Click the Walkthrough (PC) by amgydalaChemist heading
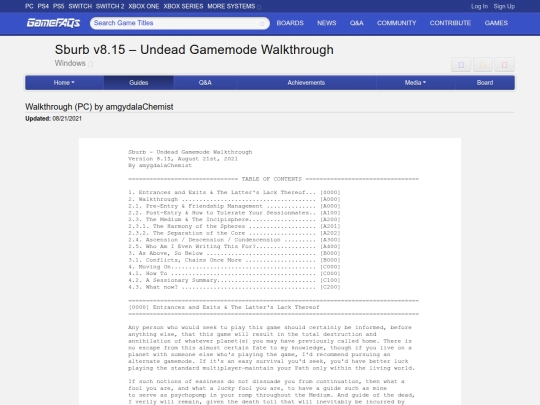Screen dimensions: 540x405 99,107
